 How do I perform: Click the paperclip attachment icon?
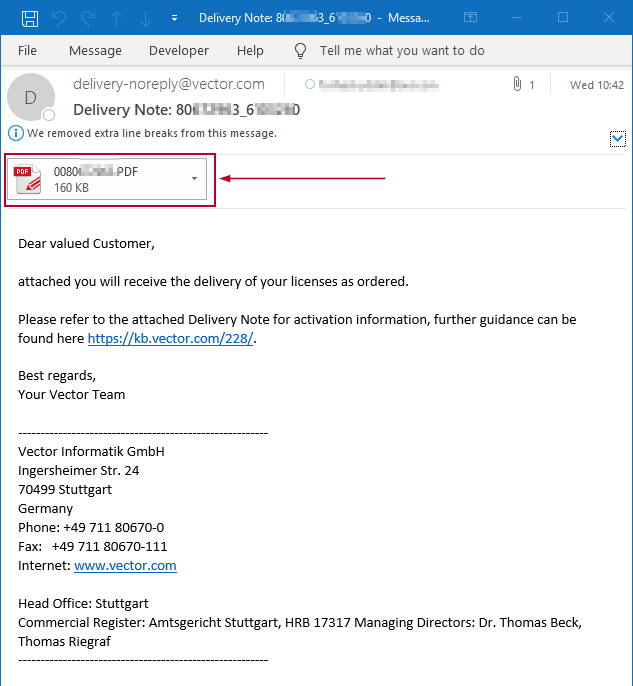(517, 85)
